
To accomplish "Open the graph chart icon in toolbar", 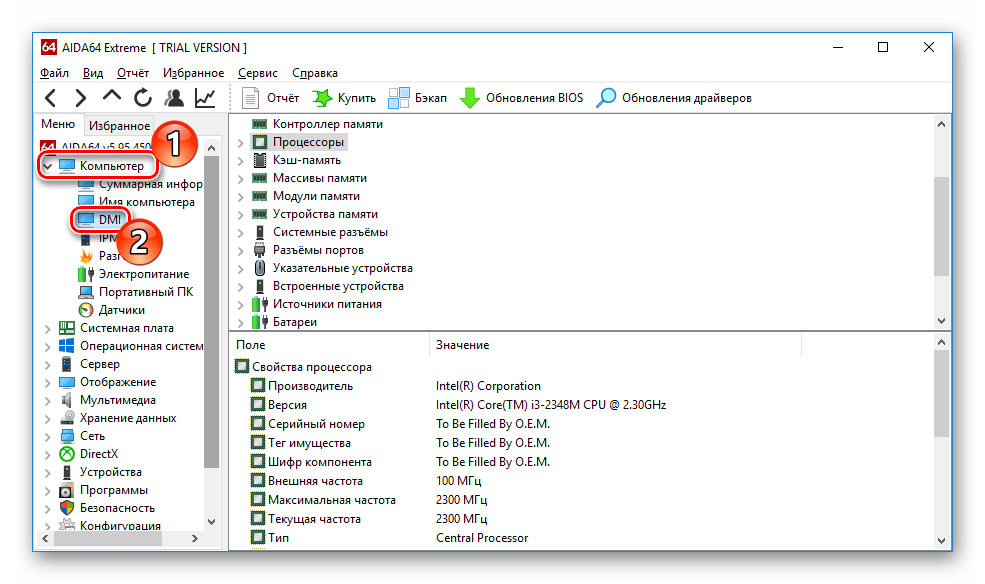I will [x=205, y=98].
